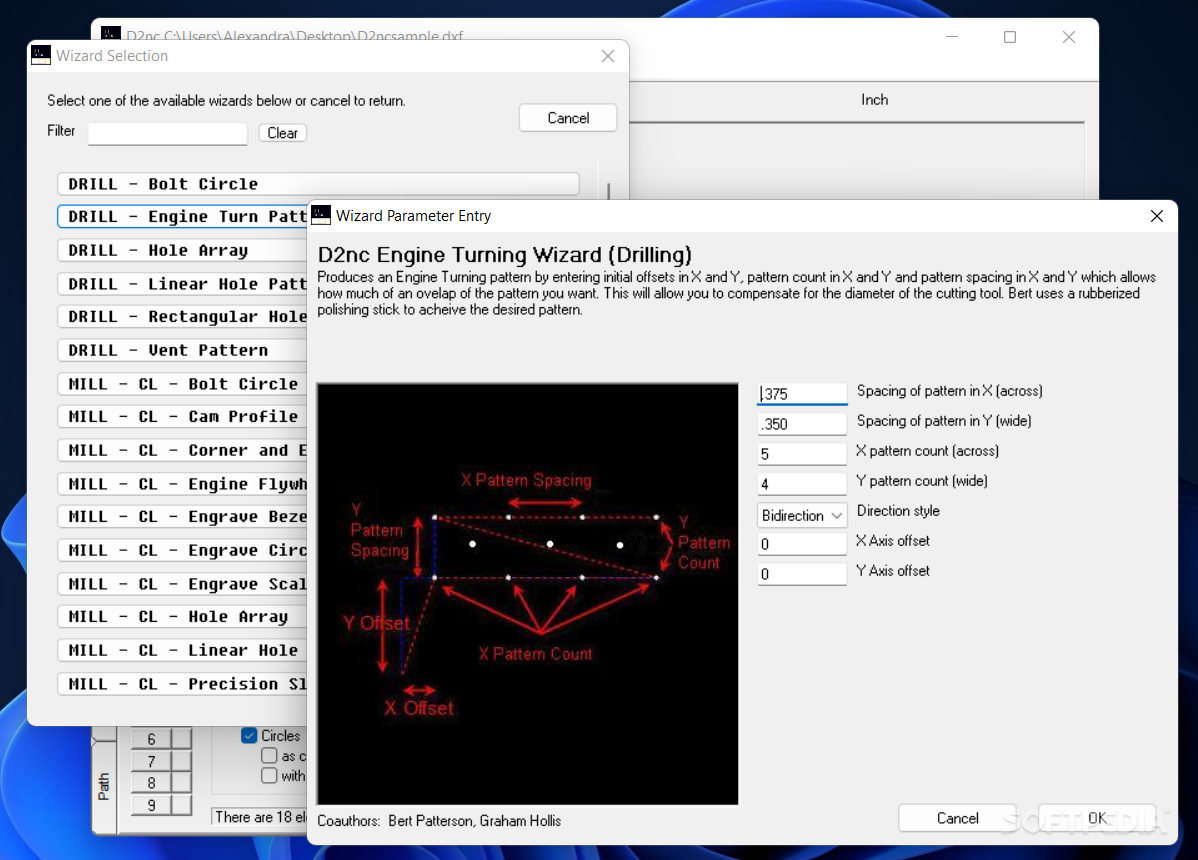This screenshot has width=1198, height=860.
Task: Select MILL - CL - Bolt Circle wizard
Action: (x=183, y=384)
